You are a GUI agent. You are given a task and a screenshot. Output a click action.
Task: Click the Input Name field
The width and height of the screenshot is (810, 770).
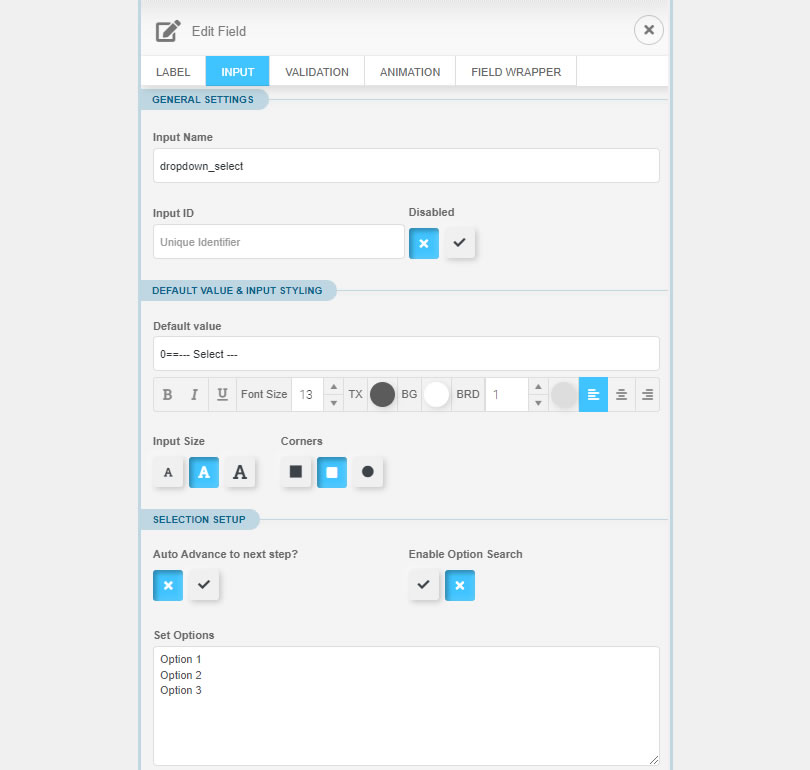tap(406, 166)
